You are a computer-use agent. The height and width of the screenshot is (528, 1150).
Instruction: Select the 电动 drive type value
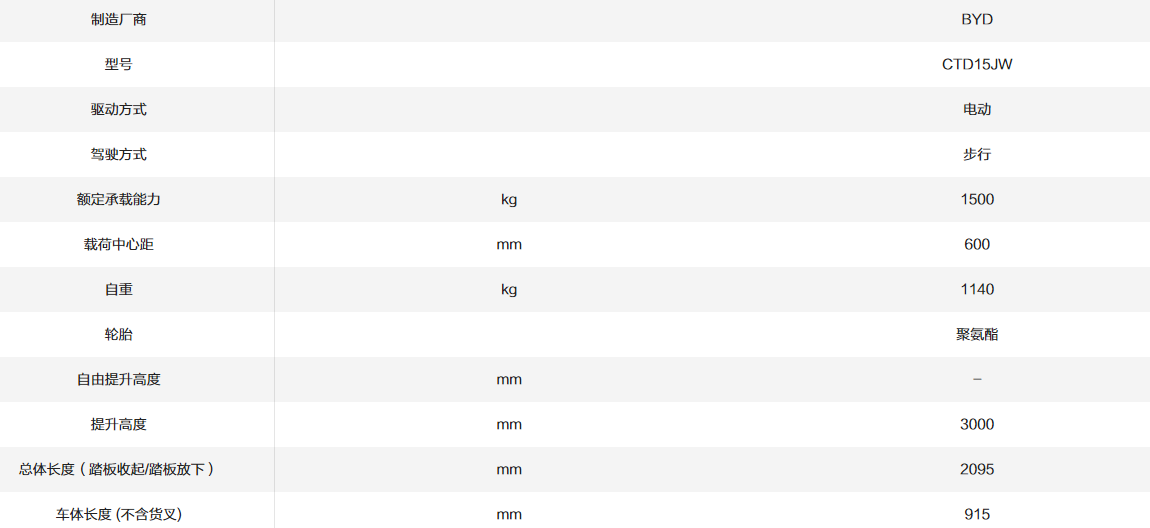click(x=976, y=109)
